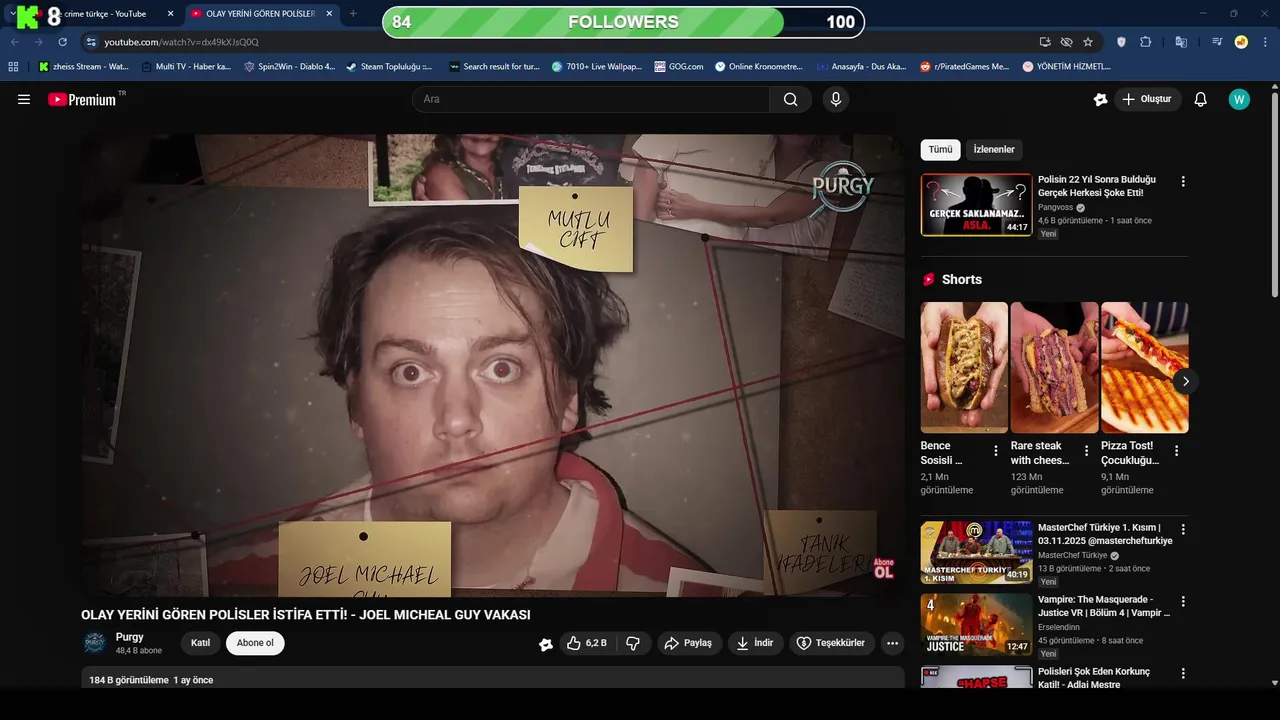Open Steam Topluluğu bookmark
1280x720 pixels.
tap(389, 67)
